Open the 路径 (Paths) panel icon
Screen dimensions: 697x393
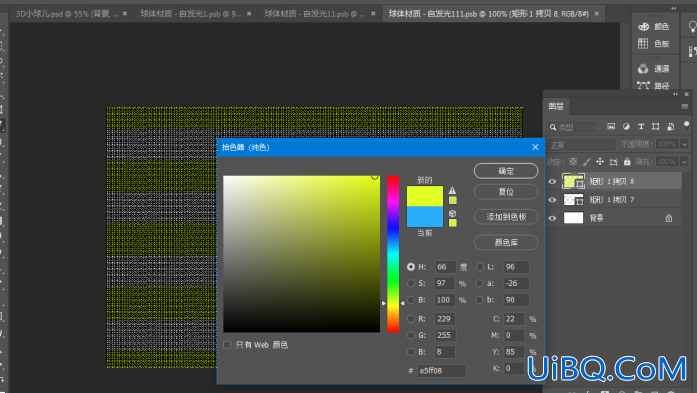pyautogui.click(x=643, y=85)
